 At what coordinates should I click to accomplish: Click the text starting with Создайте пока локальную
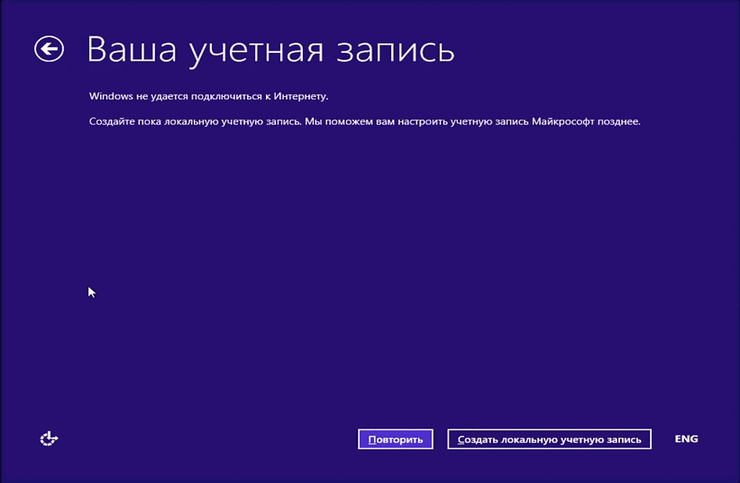(x=365, y=122)
